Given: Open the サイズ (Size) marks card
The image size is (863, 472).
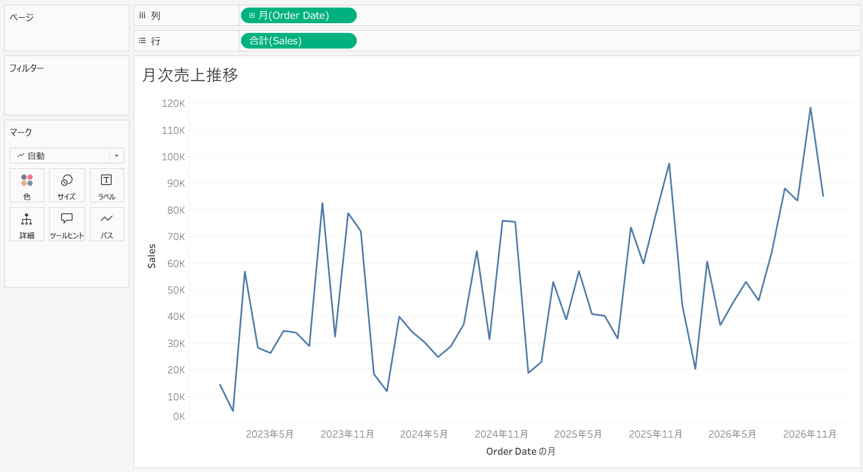Looking at the screenshot, I should [67, 186].
